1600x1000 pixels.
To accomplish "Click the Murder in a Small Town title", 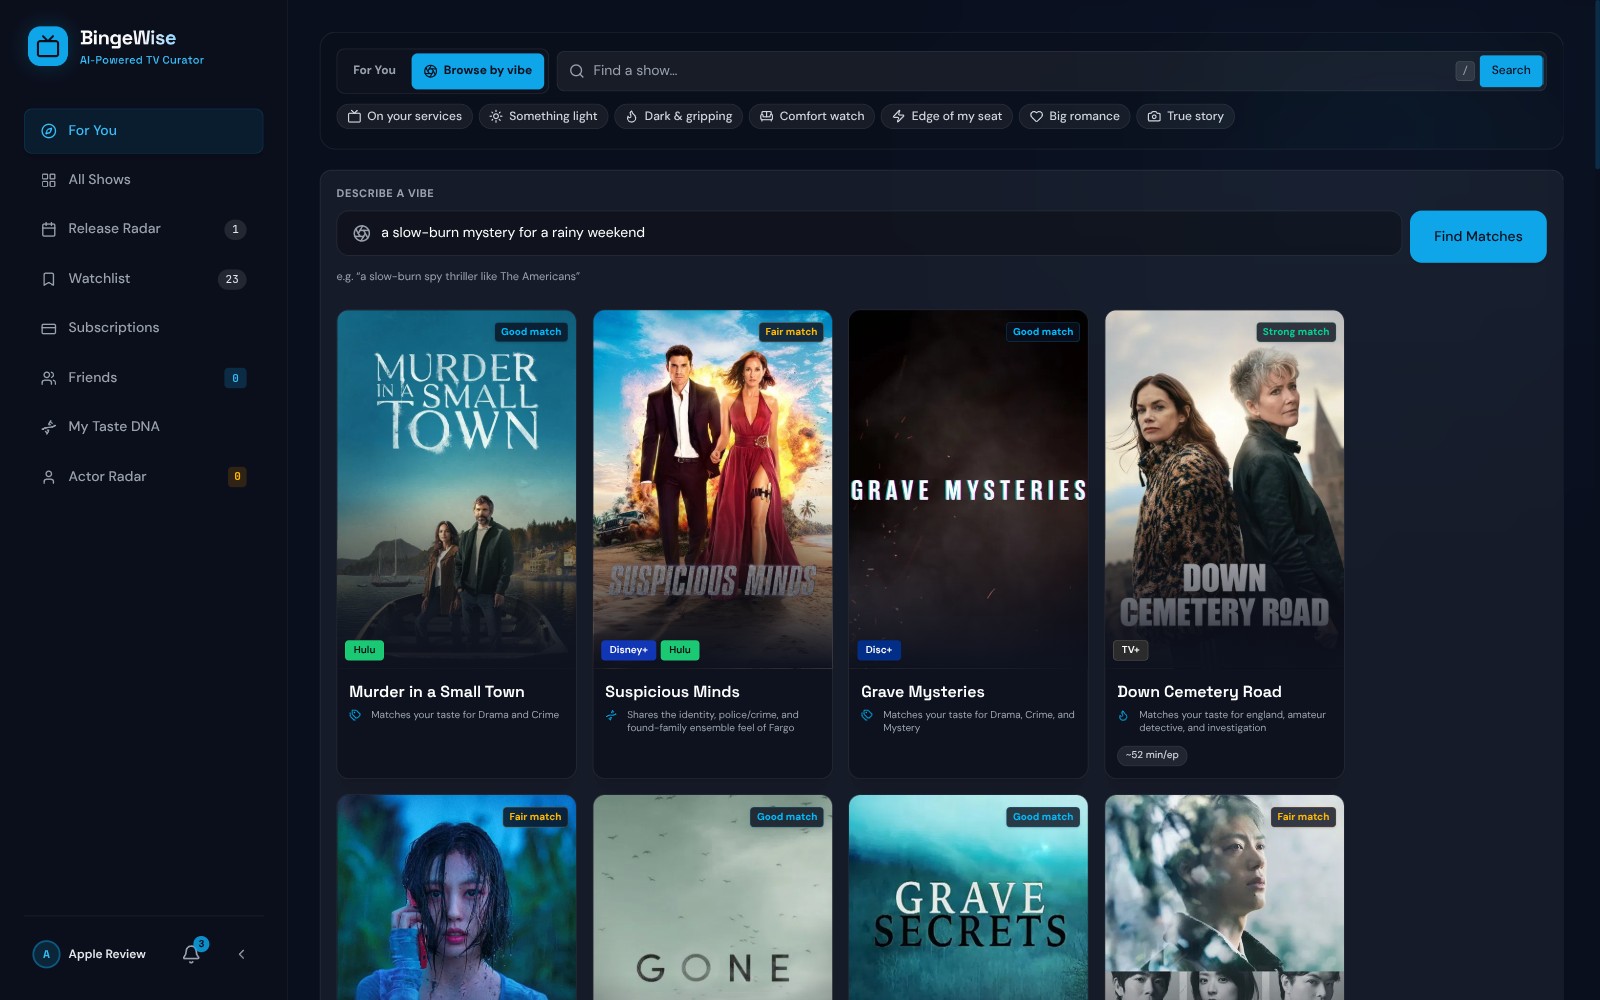I will click(437, 692).
